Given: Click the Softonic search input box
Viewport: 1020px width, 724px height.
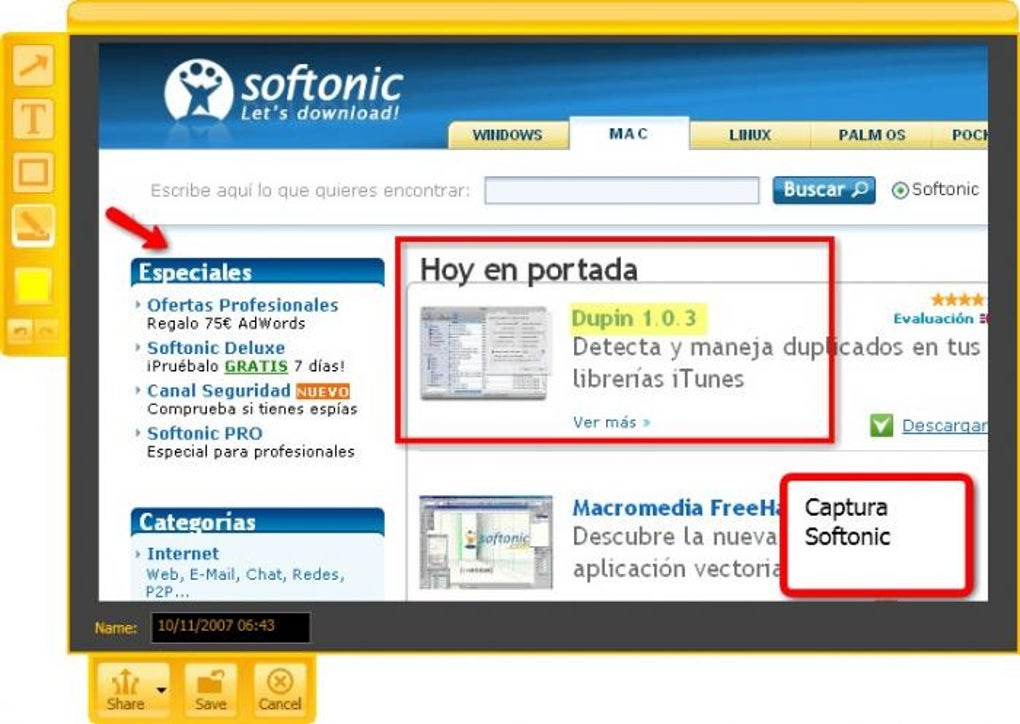Looking at the screenshot, I should pyautogui.click(x=622, y=191).
